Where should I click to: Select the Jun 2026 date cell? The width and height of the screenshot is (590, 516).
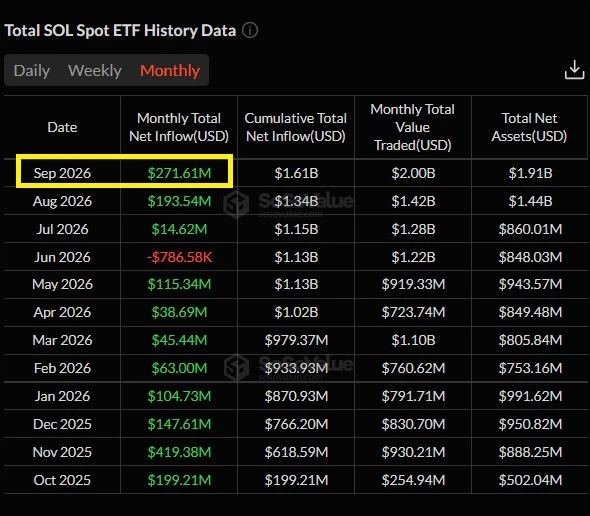coord(62,257)
